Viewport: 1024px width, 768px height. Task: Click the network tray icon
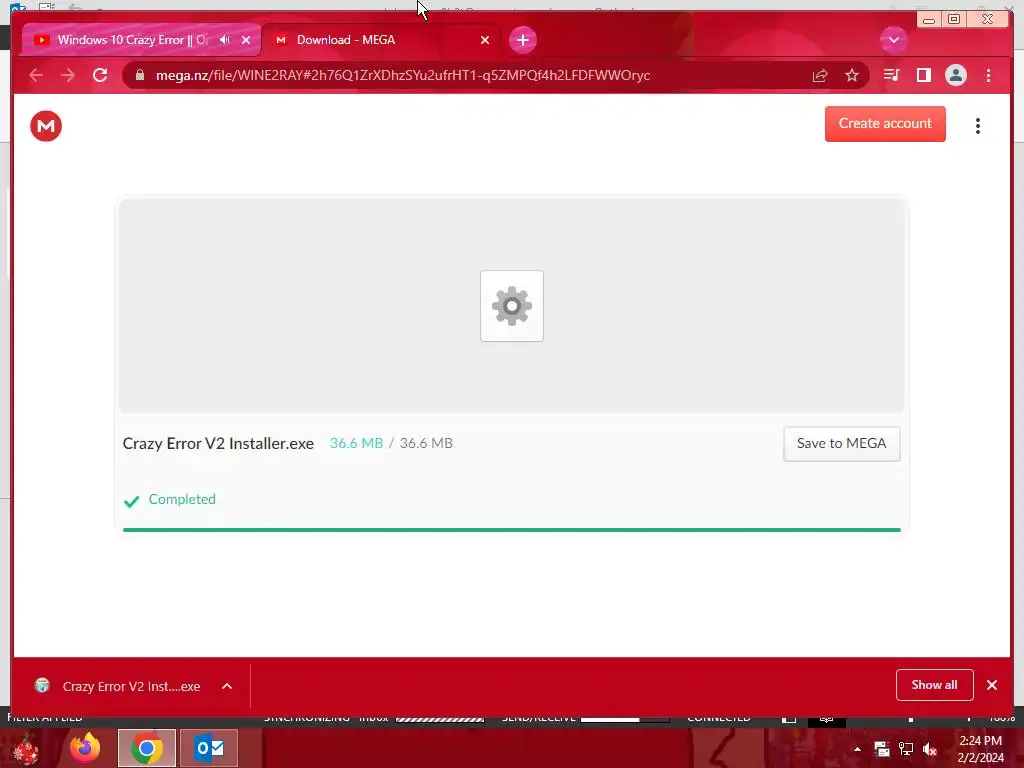click(905, 749)
